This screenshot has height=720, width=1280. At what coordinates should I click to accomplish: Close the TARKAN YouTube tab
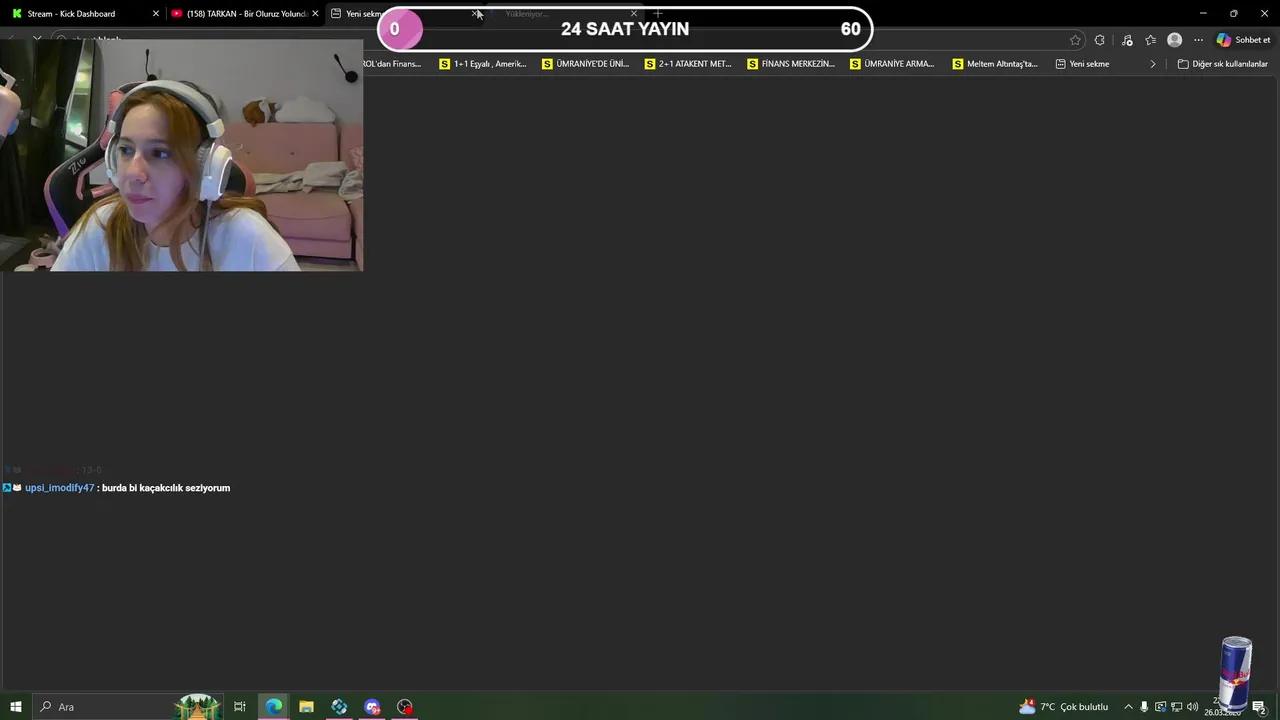(315, 14)
